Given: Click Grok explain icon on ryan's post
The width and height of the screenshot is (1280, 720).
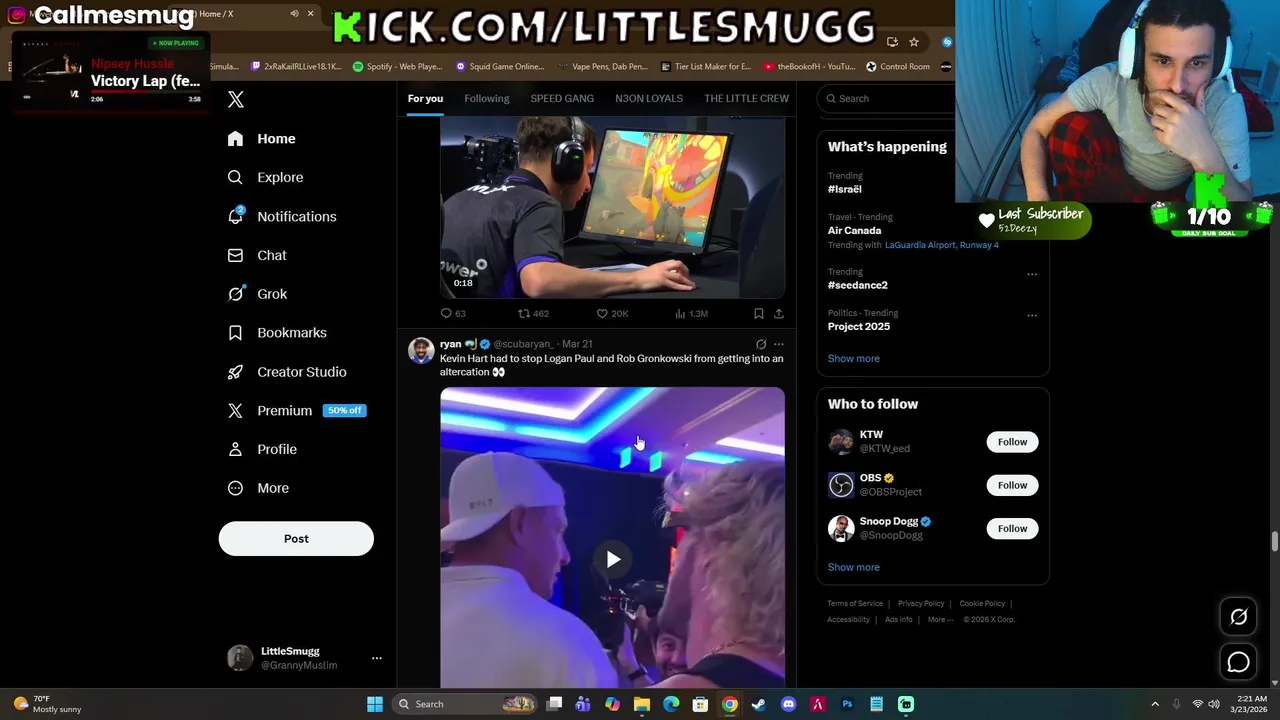Looking at the screenshot, I should (761, 344).
